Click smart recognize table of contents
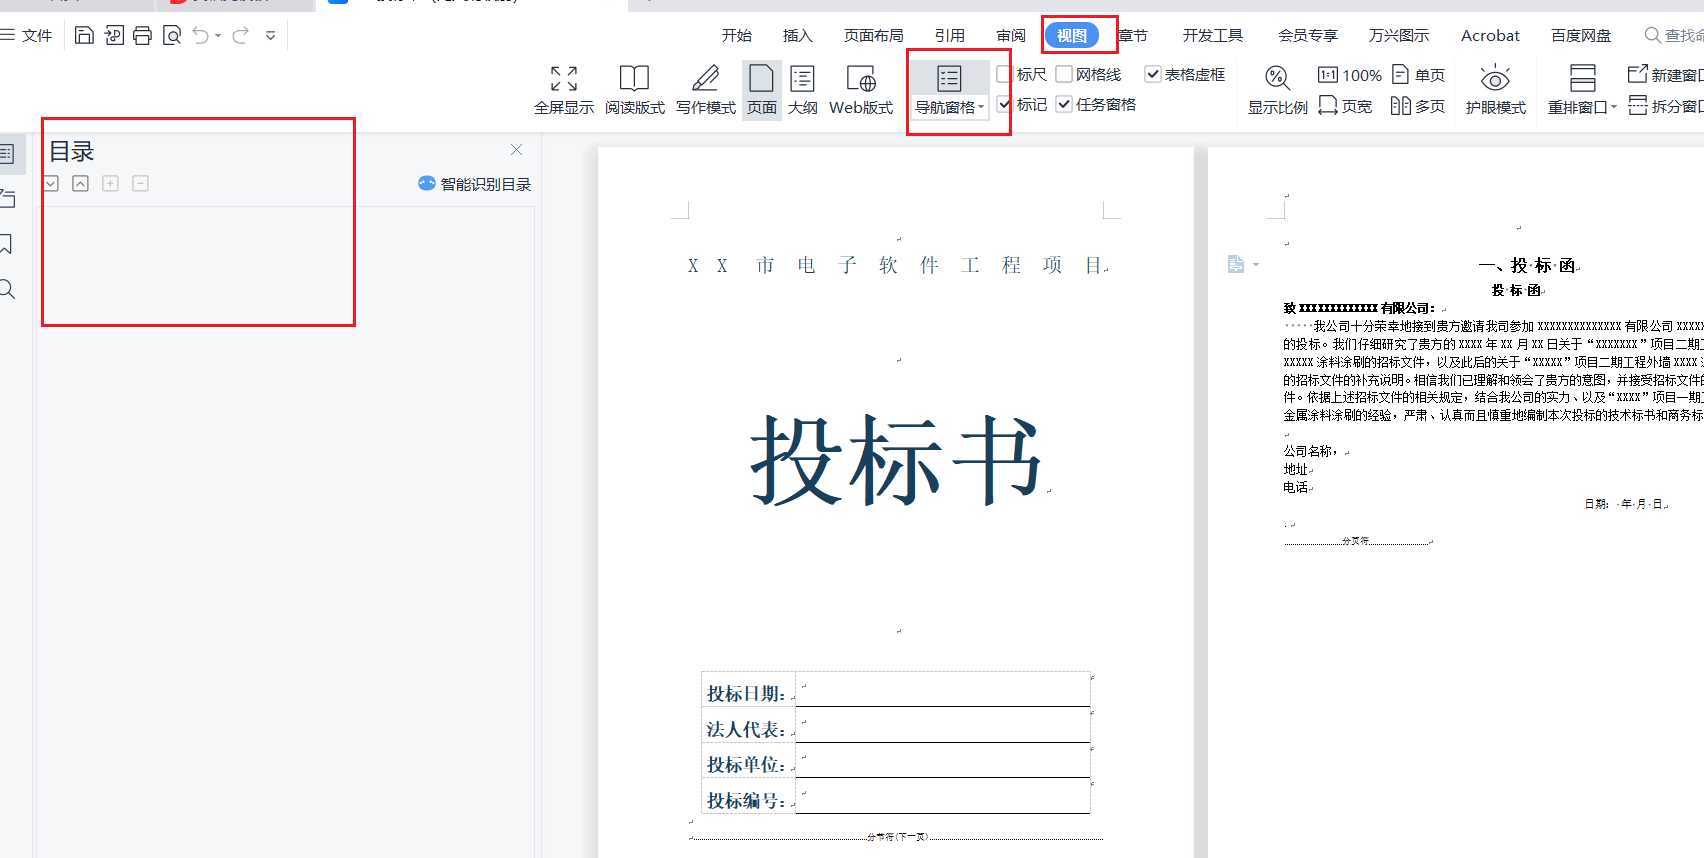1704x858 pixels. pos(475,184)
